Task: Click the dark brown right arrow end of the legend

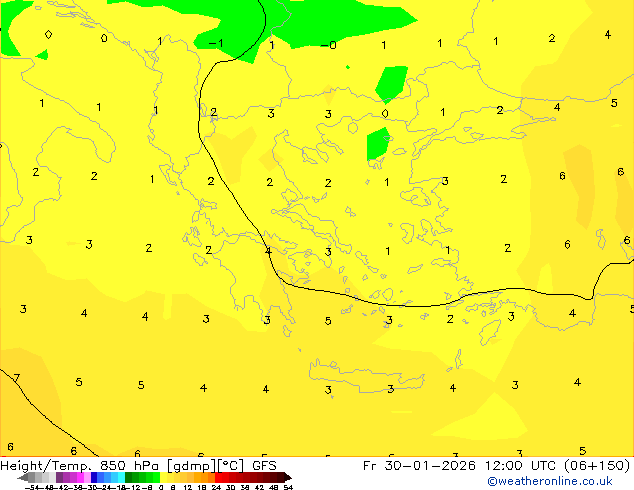Action: [x=288, y=478]
